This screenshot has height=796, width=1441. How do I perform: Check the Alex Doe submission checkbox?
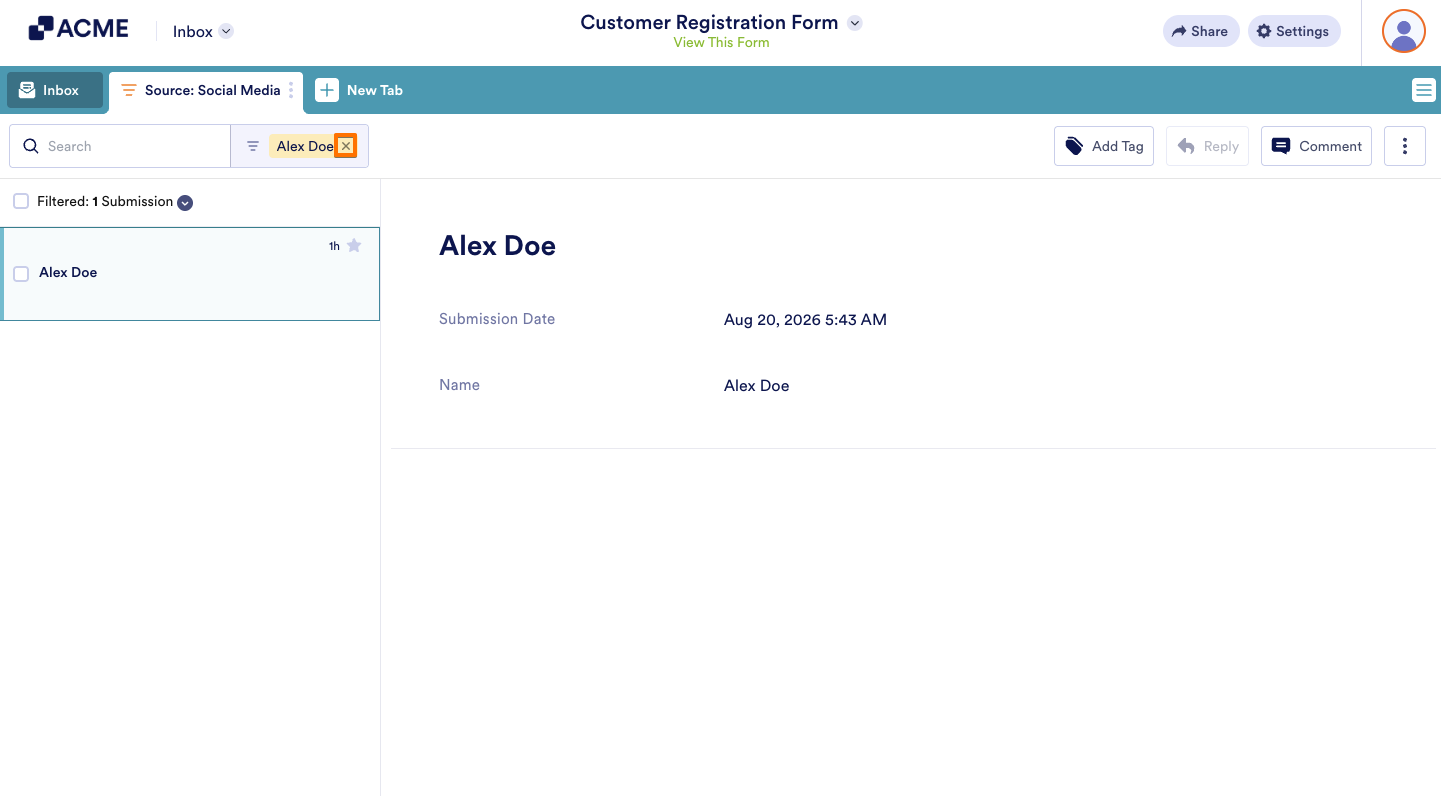pyautogui.click(x=21, y=273)
